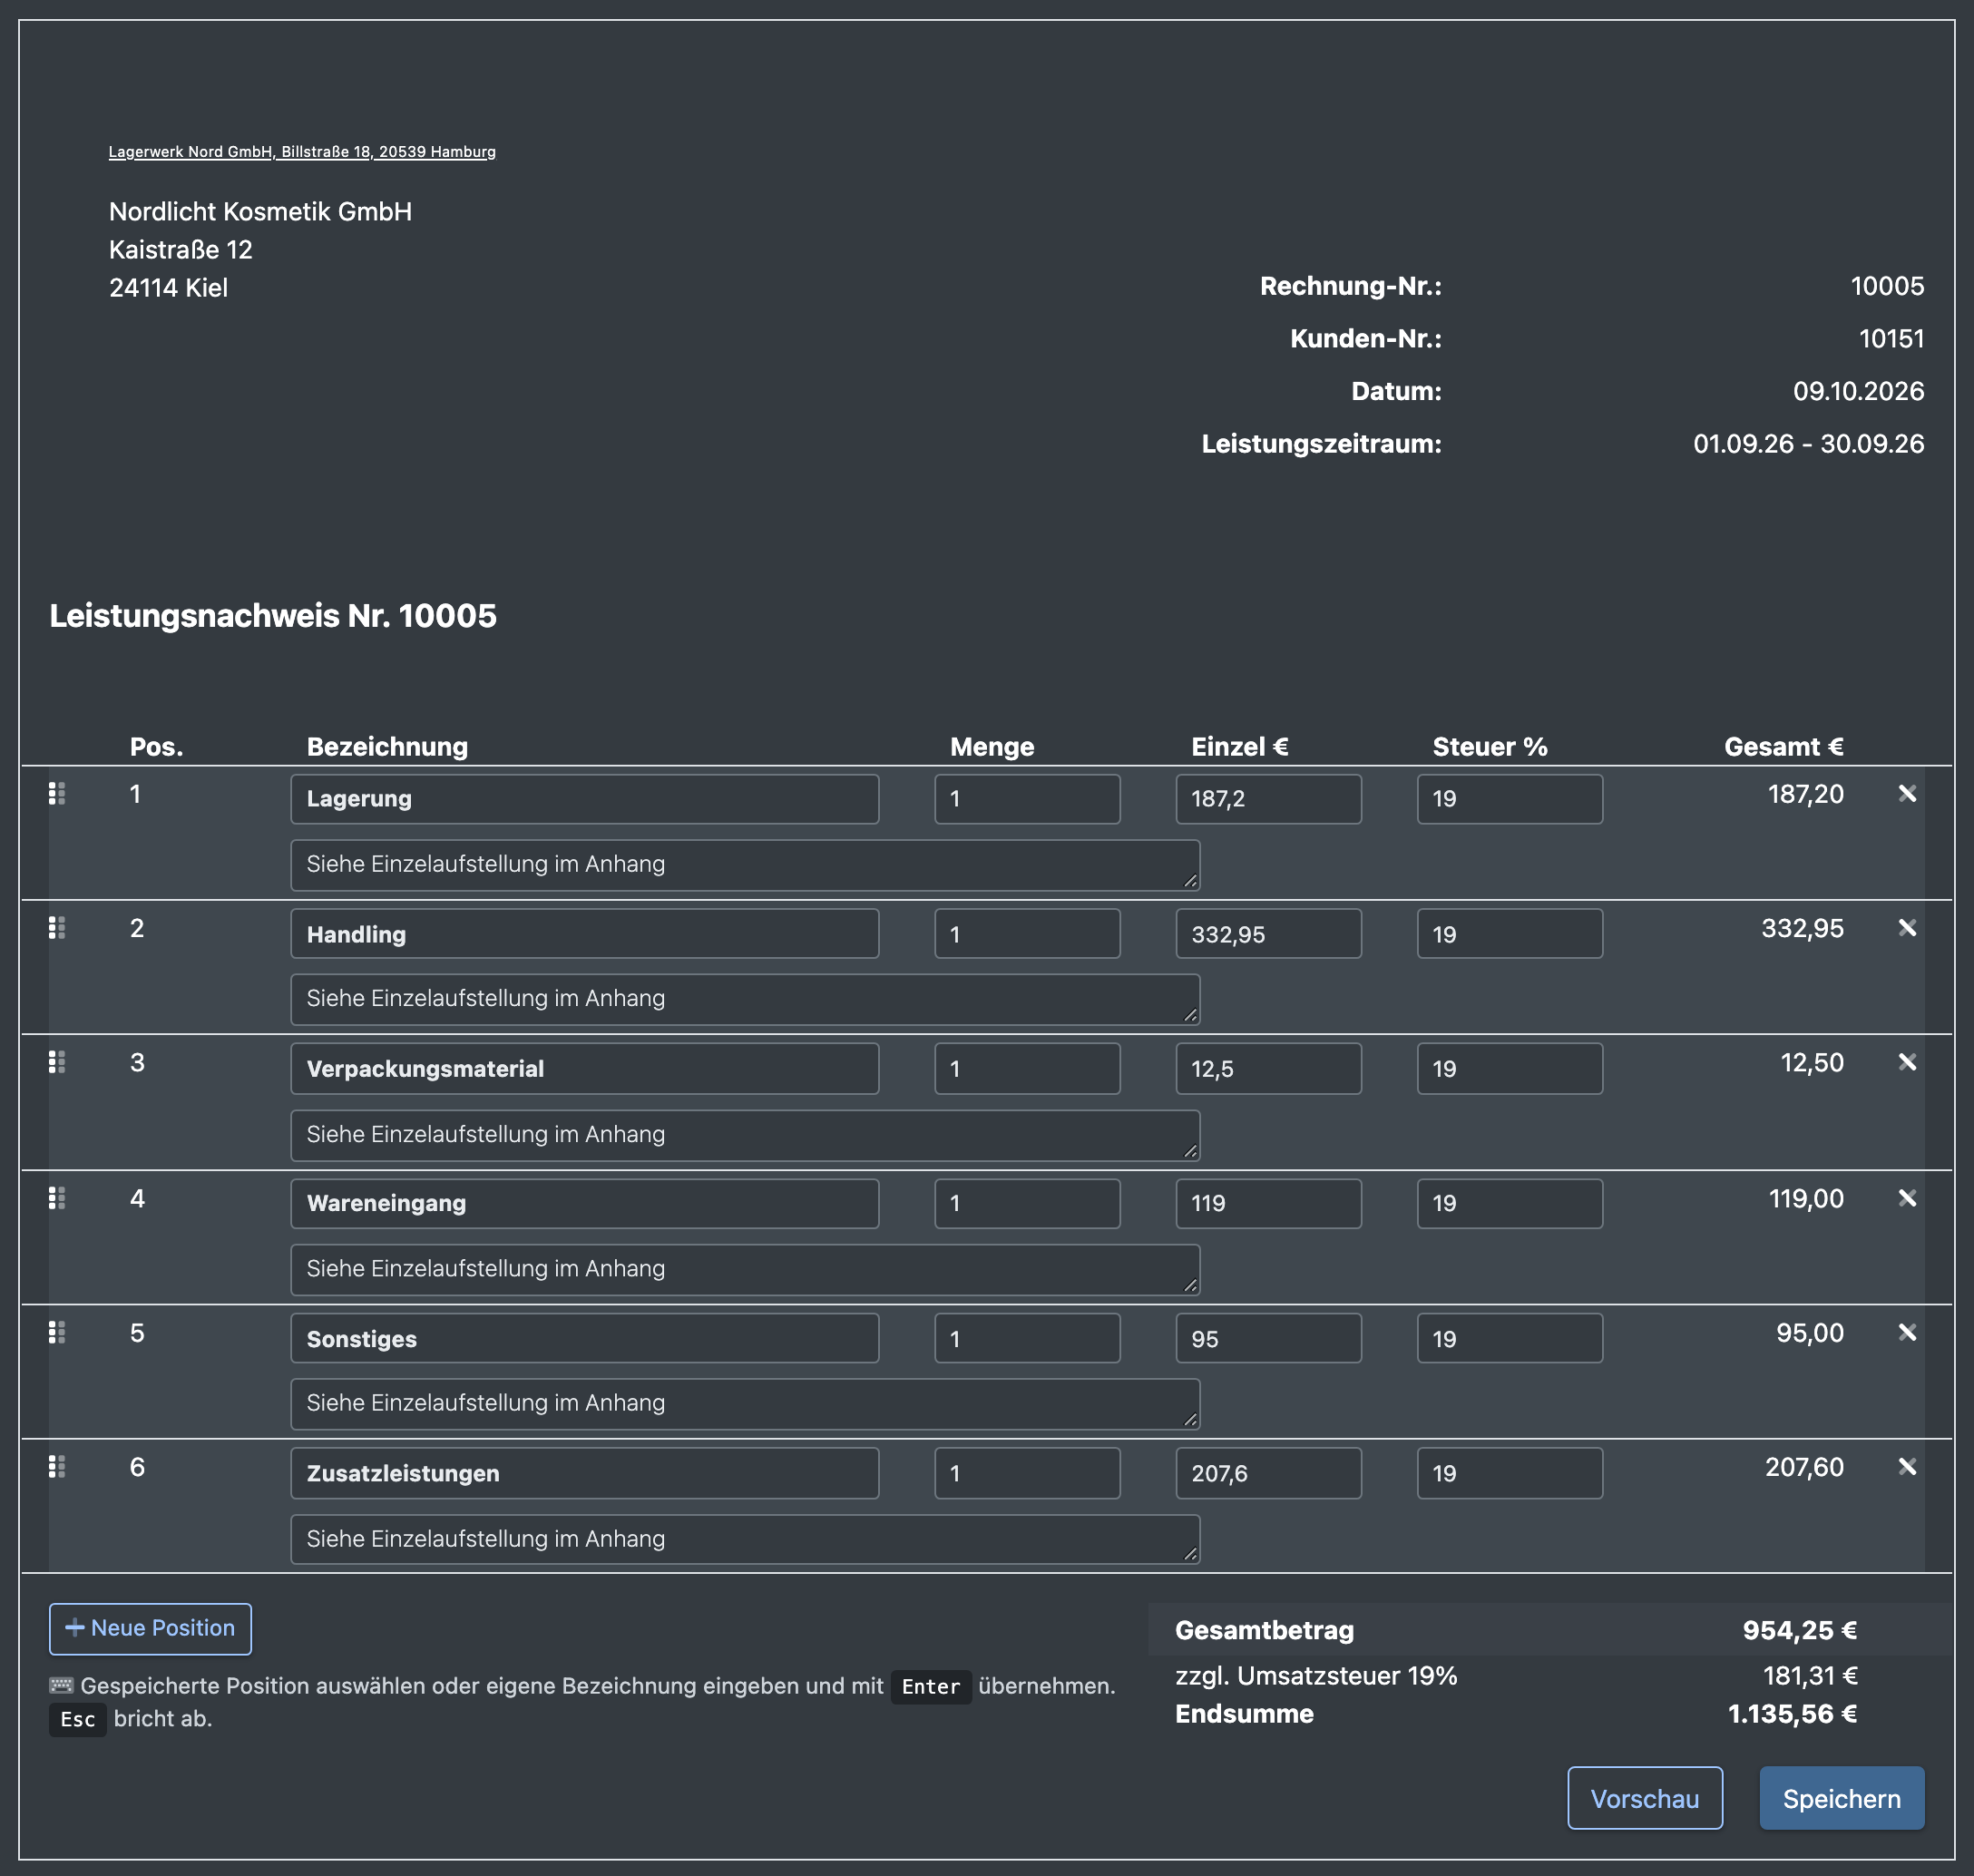This screenshot has height=1876, width=1974.
Task: Focus the Wareneingang designation field
Action: click(x=585, y=1203)
